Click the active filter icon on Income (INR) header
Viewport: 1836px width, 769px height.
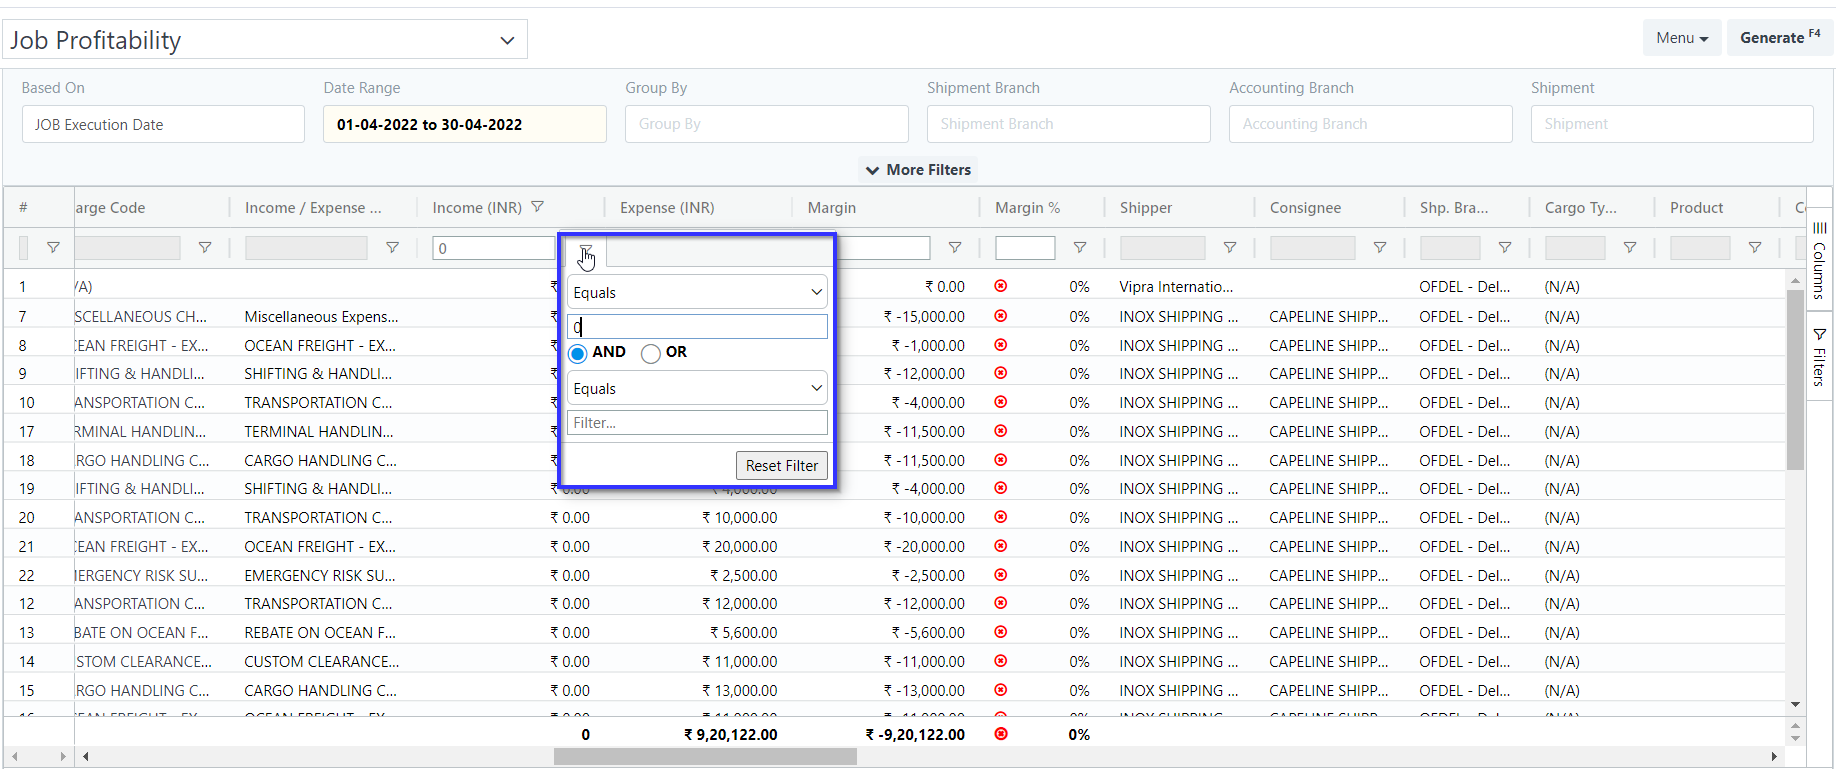point(538,207)
